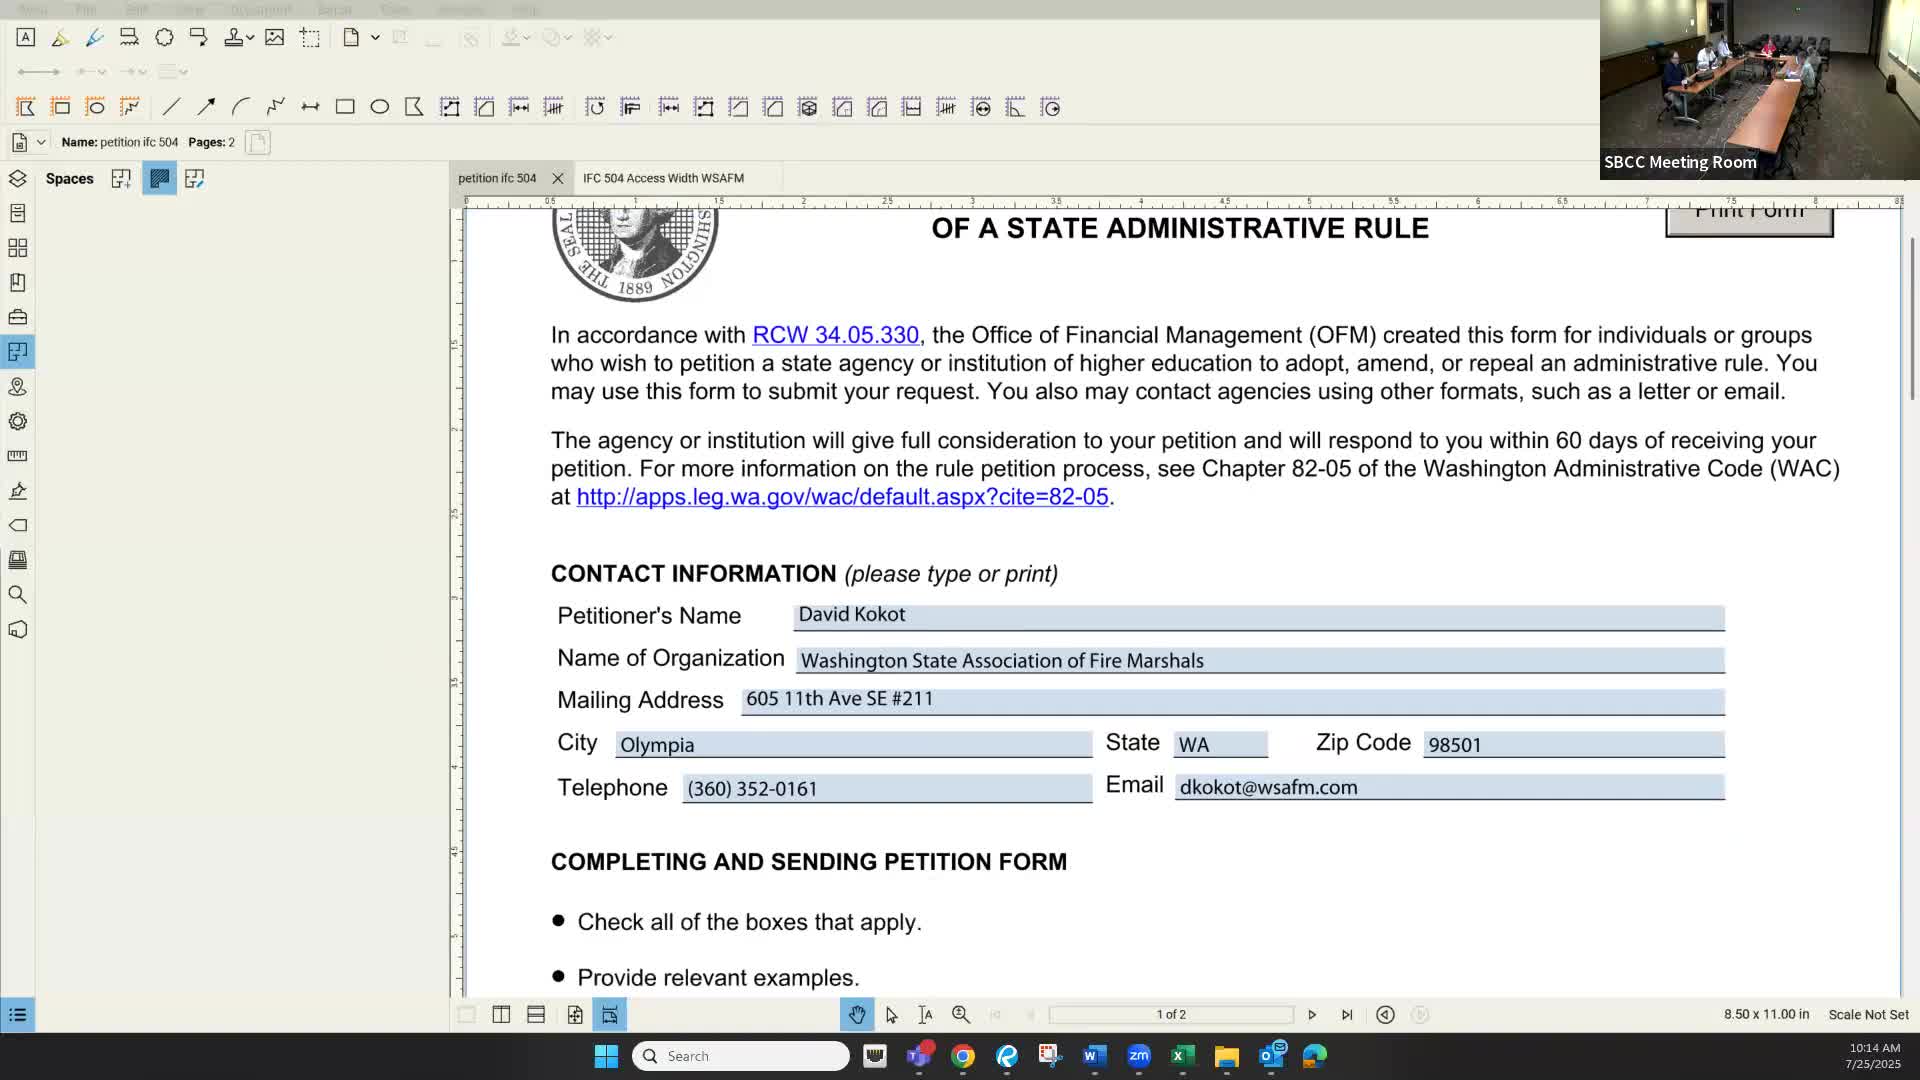Open Excel from the taskbar

[1182, 1056]
